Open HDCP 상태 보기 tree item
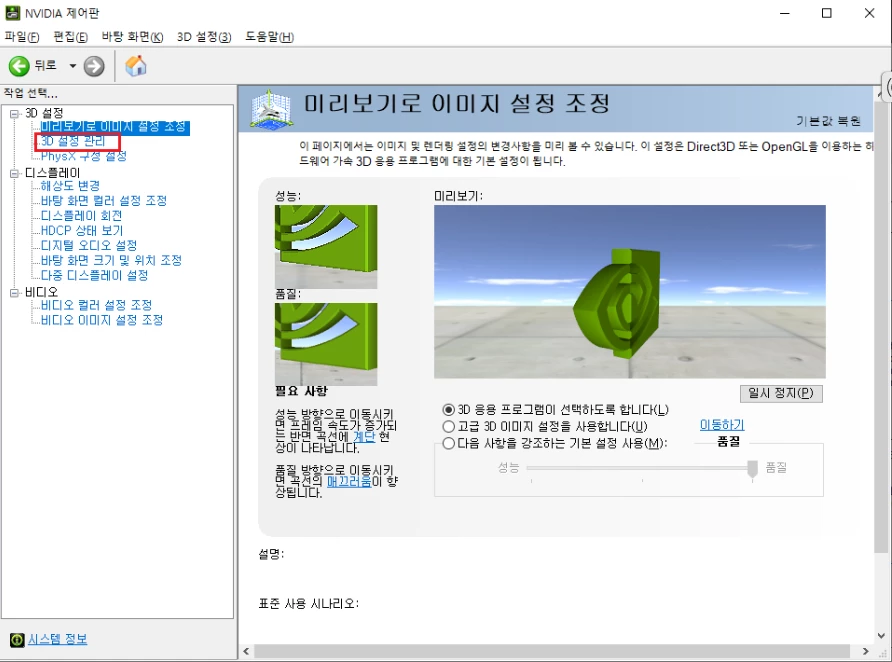Viewport: 892px width, 662px height. [82, 230]
